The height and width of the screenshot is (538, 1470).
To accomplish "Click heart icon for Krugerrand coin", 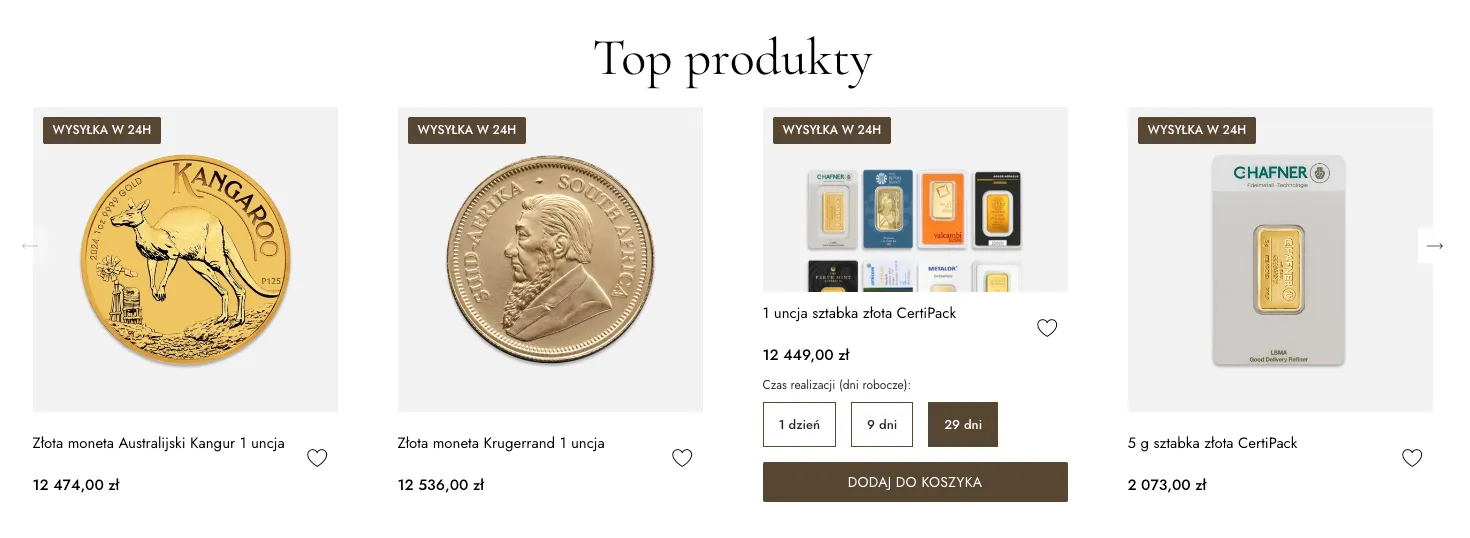I will pos(682,458).
